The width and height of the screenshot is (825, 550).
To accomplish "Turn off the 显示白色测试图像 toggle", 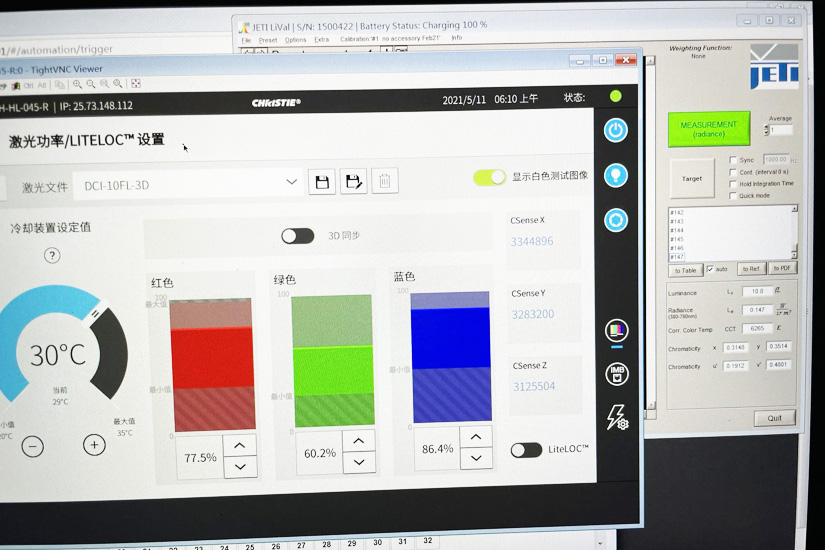I will [x=490, y=177].
